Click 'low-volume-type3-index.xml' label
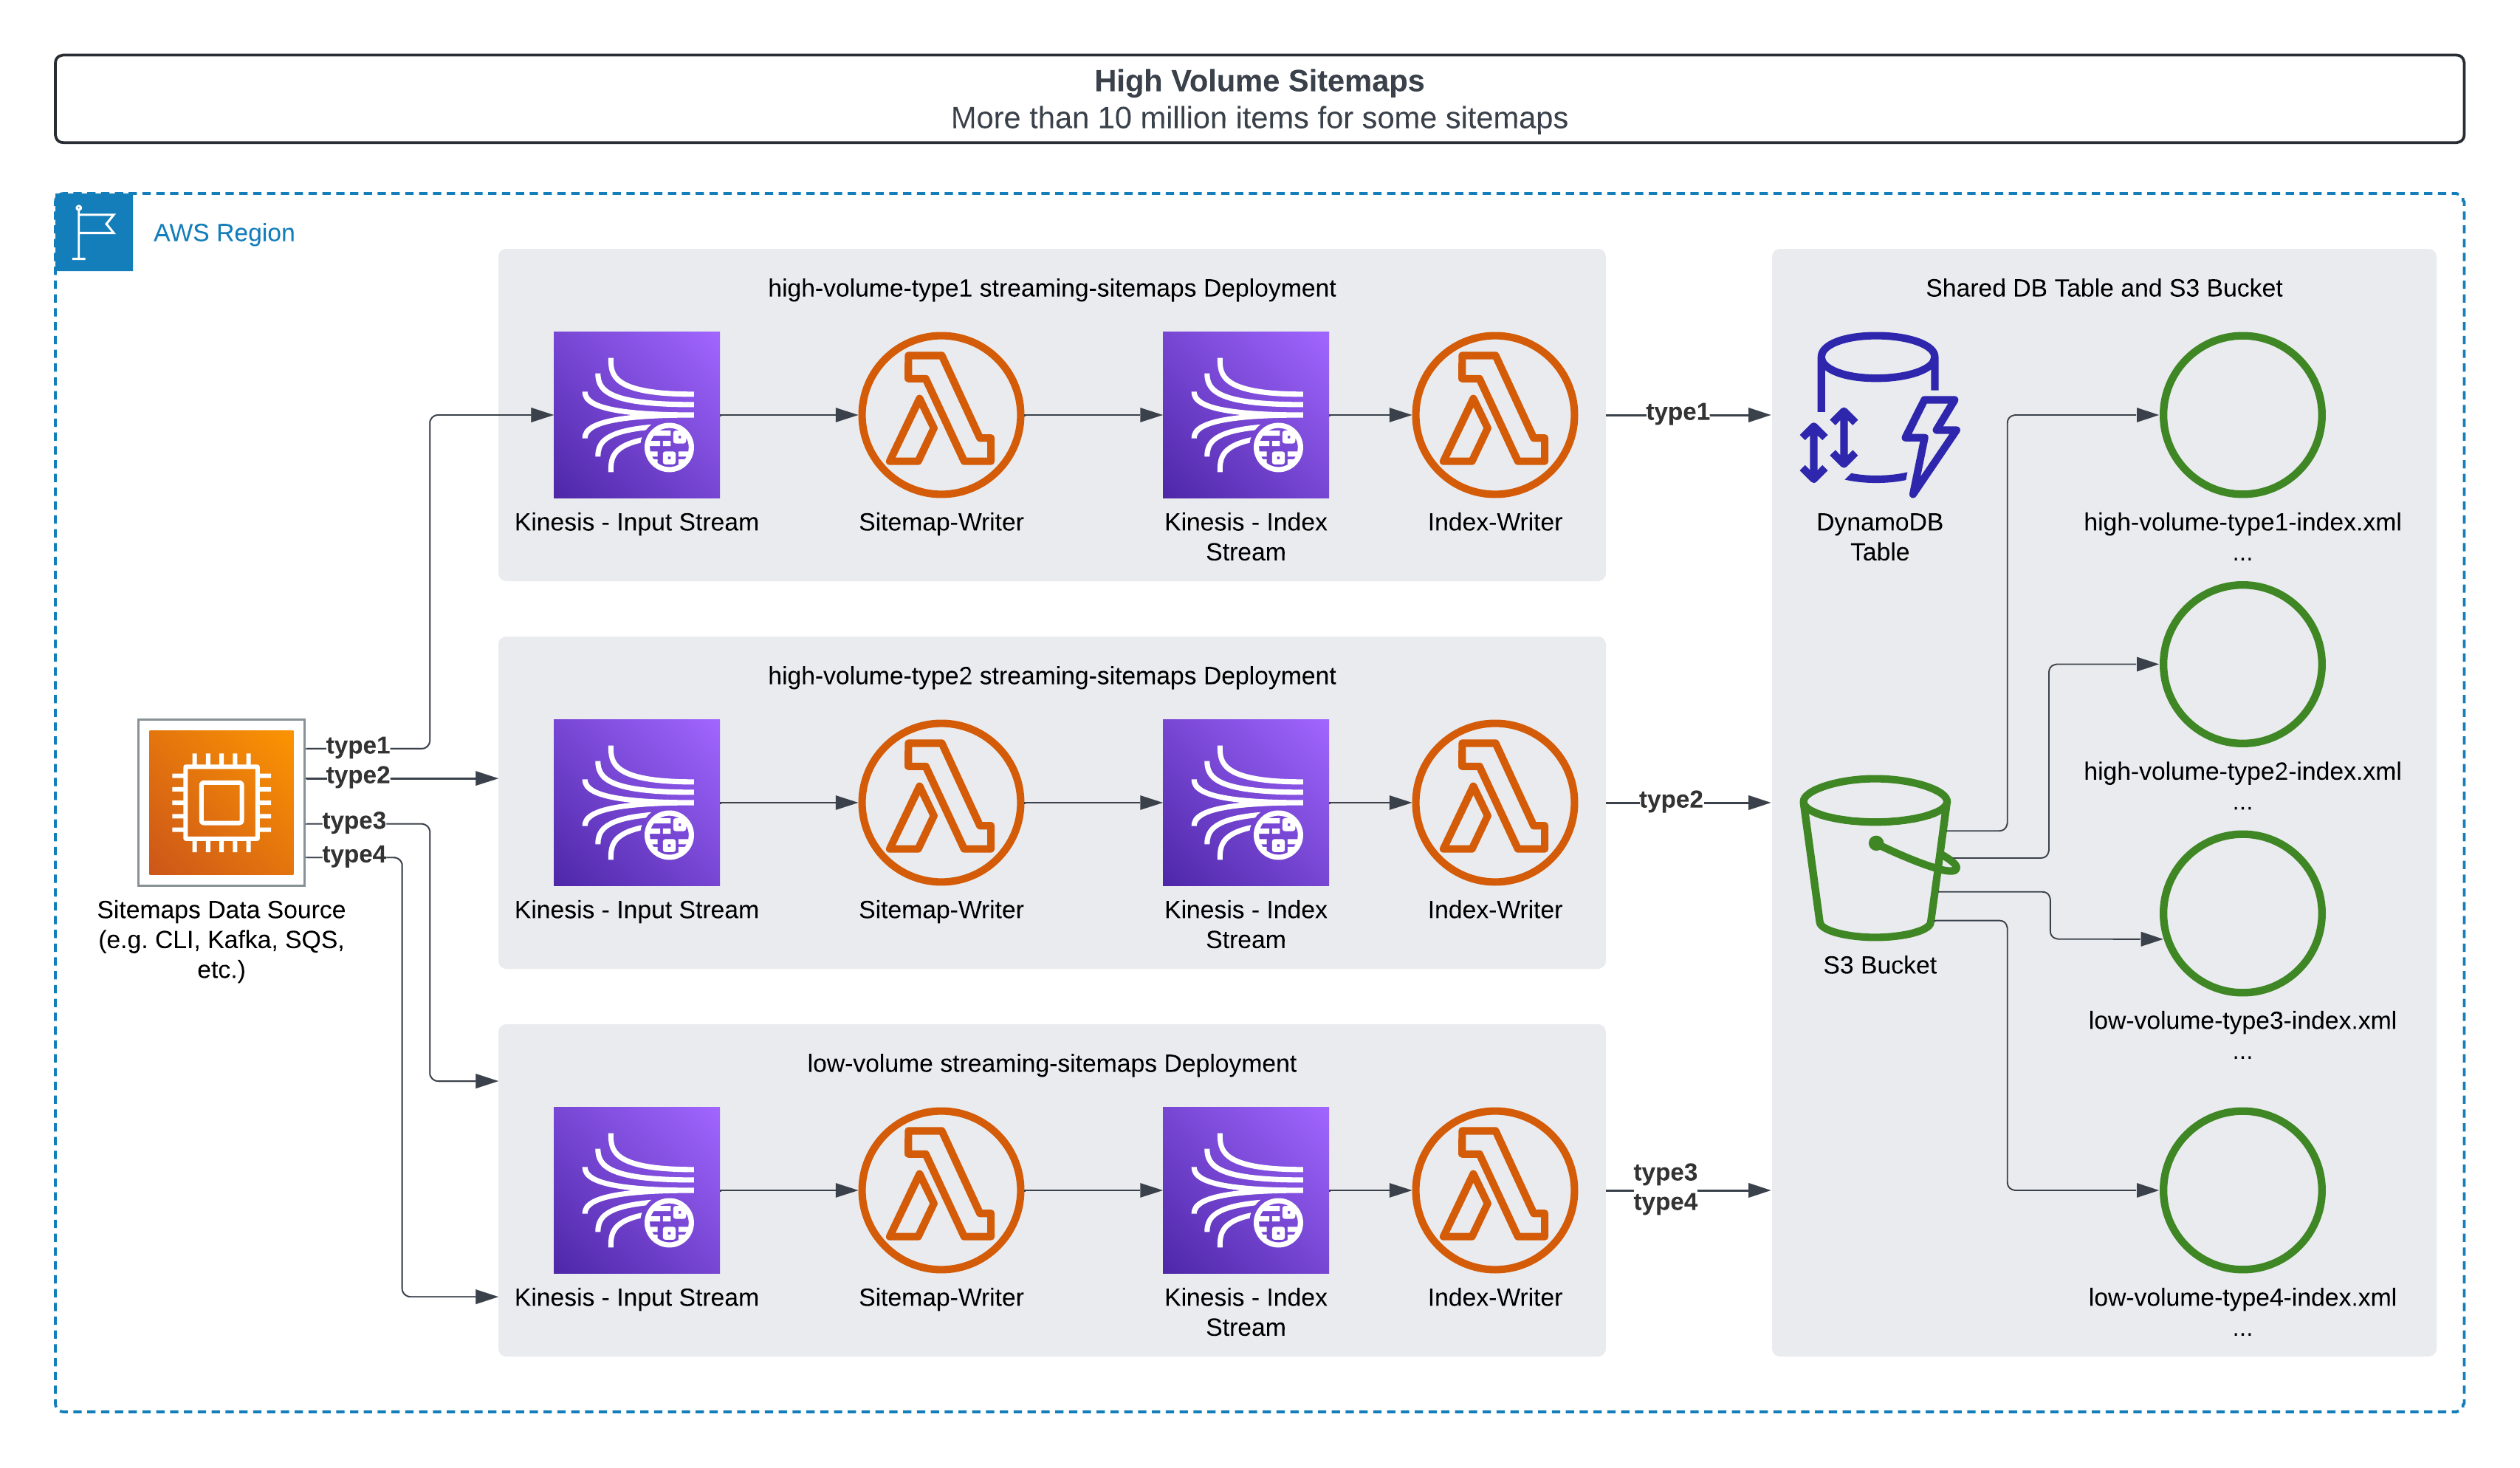 (x=2242, y=1020)
